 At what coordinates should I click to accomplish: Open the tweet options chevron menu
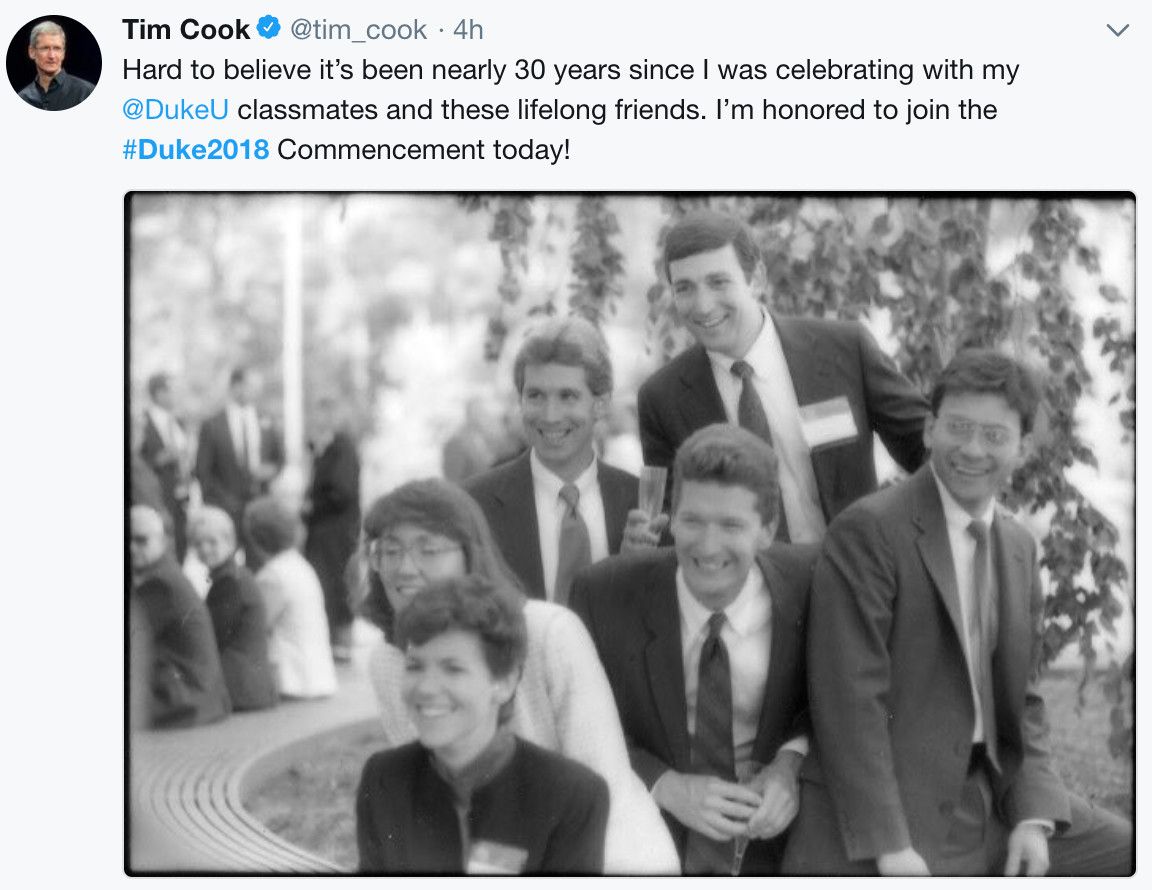(x=1117, y=31)
